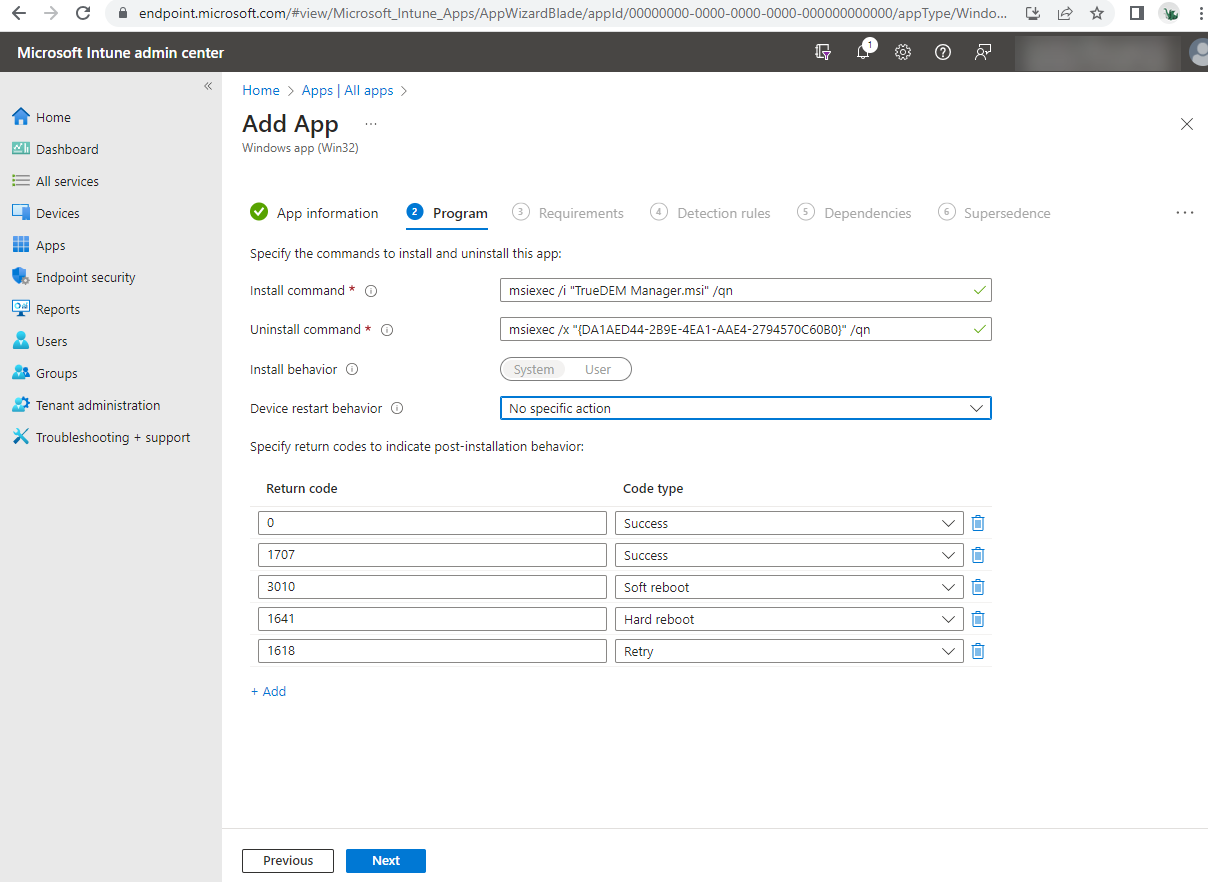1208x882 pixels.
Task: Open the settings gear in header
Action: (903, 53)
